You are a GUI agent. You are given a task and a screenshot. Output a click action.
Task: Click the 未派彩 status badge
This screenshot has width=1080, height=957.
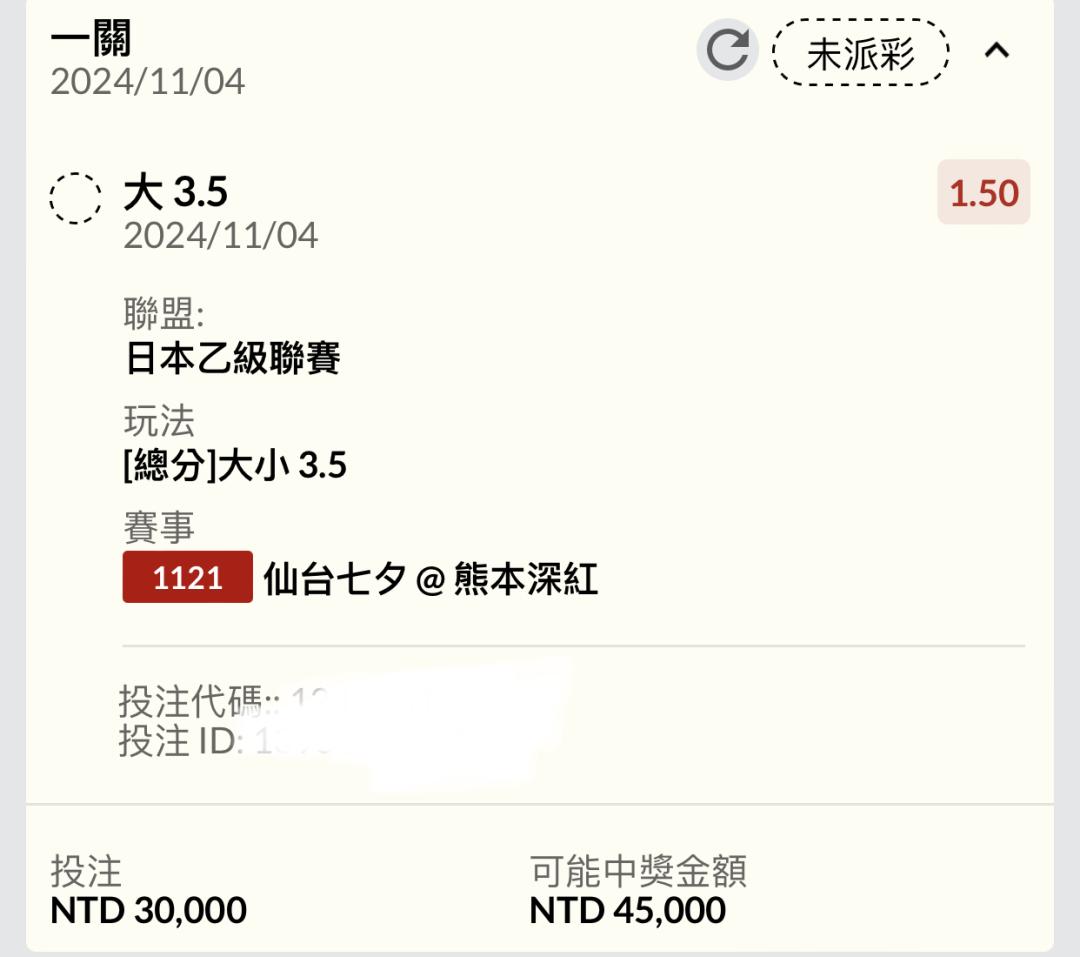click(x=860, y=52)
